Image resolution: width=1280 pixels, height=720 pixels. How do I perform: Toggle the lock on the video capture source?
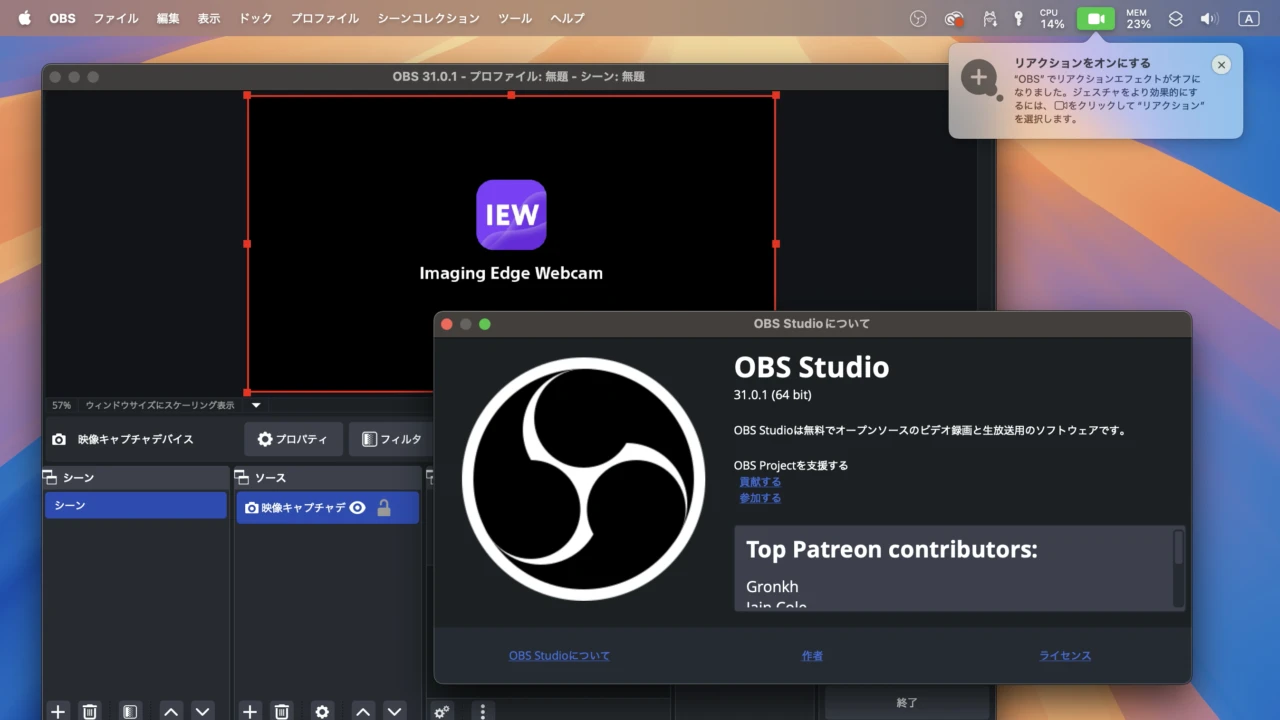point(384,508)
